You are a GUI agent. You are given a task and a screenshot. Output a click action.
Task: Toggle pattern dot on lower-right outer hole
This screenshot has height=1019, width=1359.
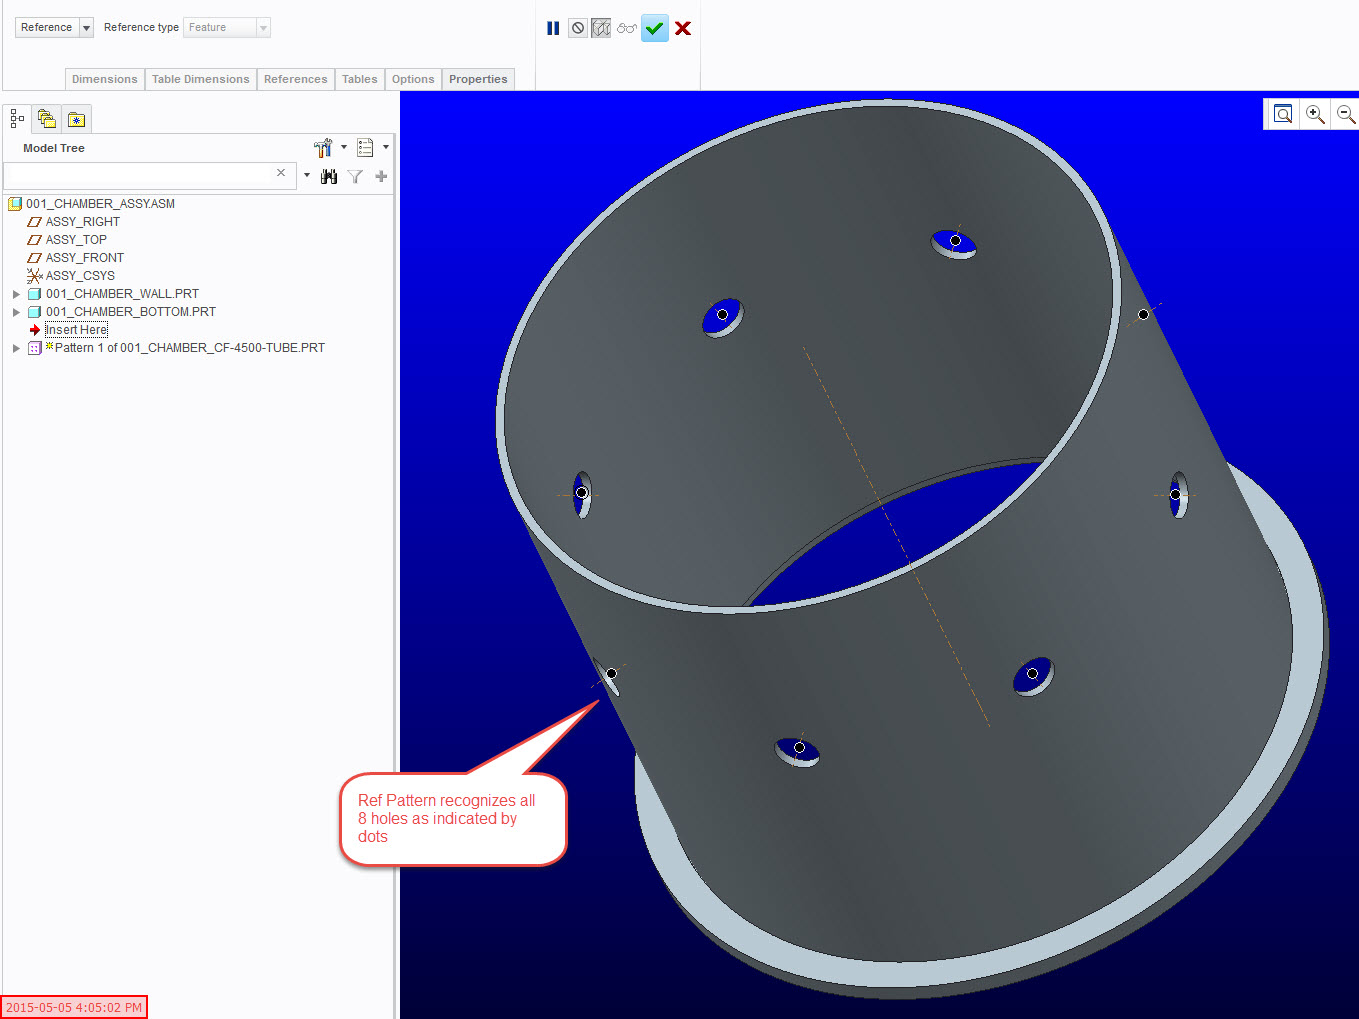click(x=1032, y=673)
